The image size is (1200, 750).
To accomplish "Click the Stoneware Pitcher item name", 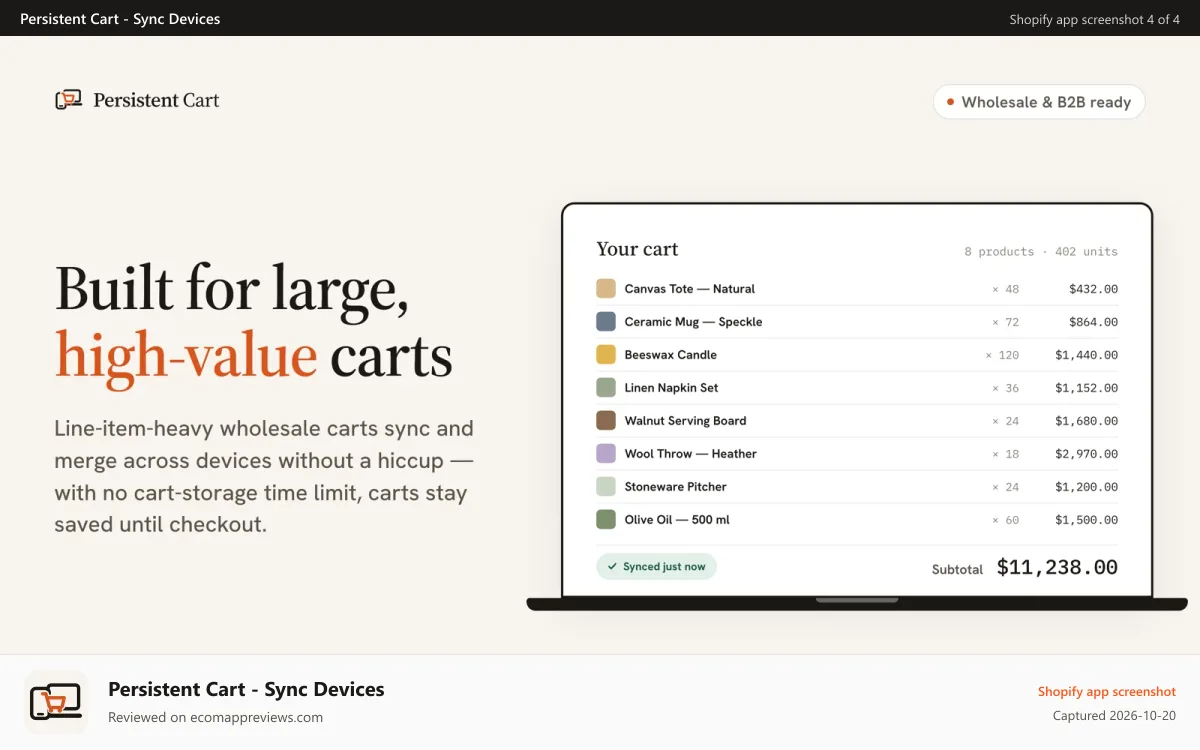I will pyautogui.click(x=676, y=487).
